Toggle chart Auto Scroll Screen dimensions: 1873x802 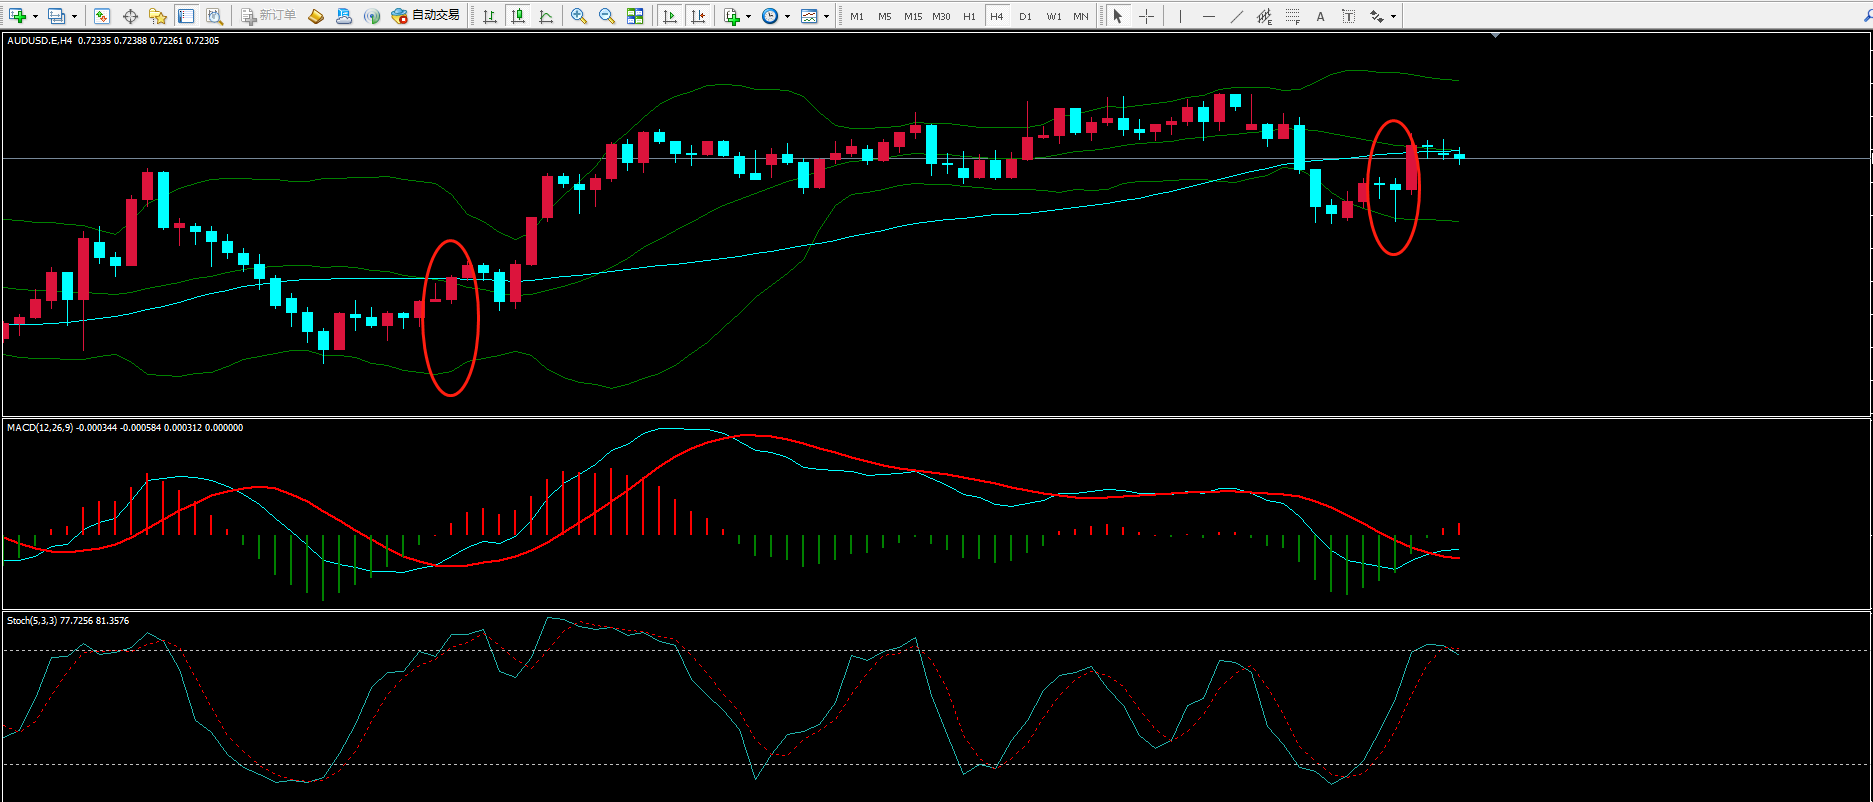pyautogui.click(x=670, y=16)
